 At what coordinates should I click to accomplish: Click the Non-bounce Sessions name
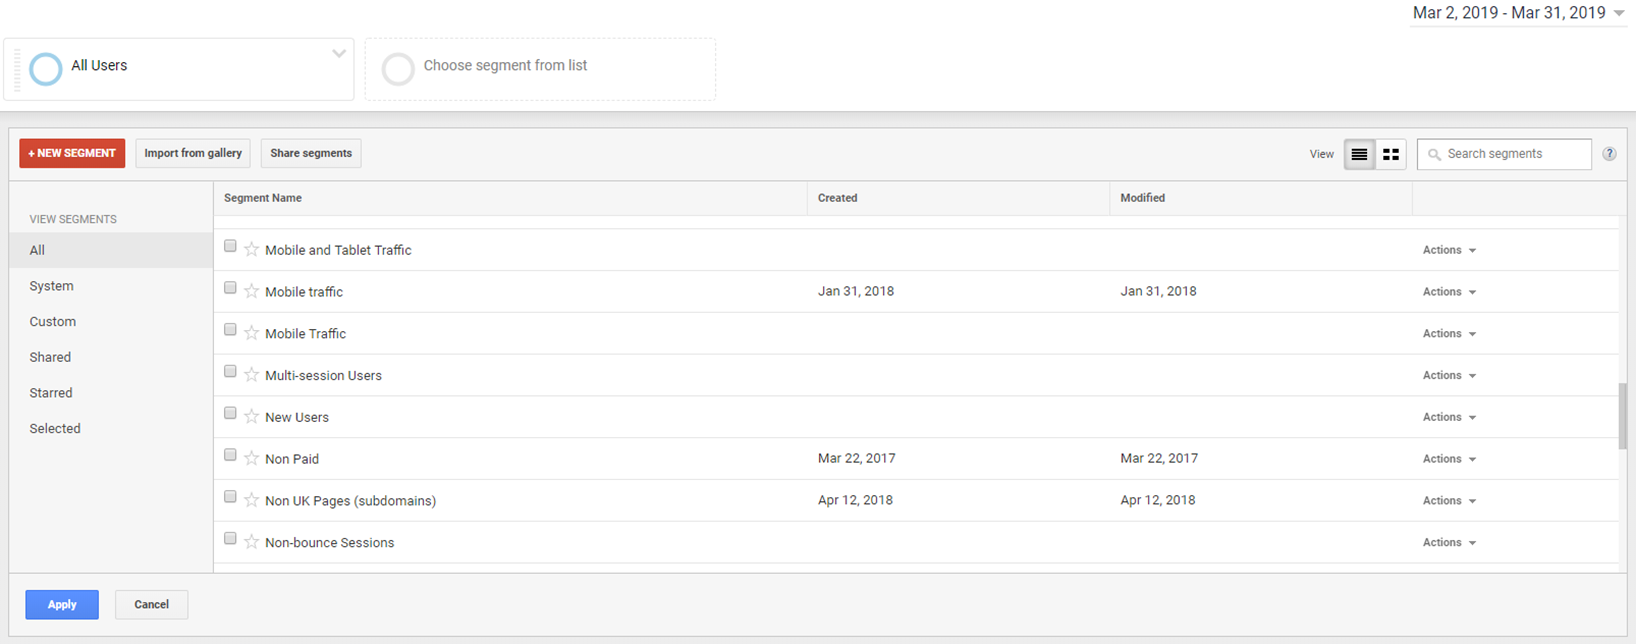[x=329, y=543]
